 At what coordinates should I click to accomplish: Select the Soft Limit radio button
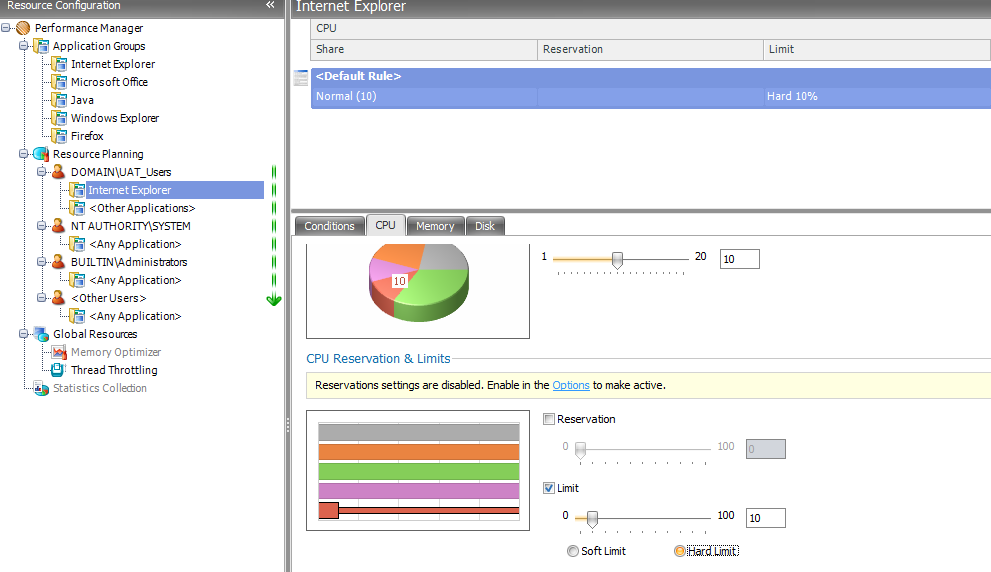tap(573, 551)
